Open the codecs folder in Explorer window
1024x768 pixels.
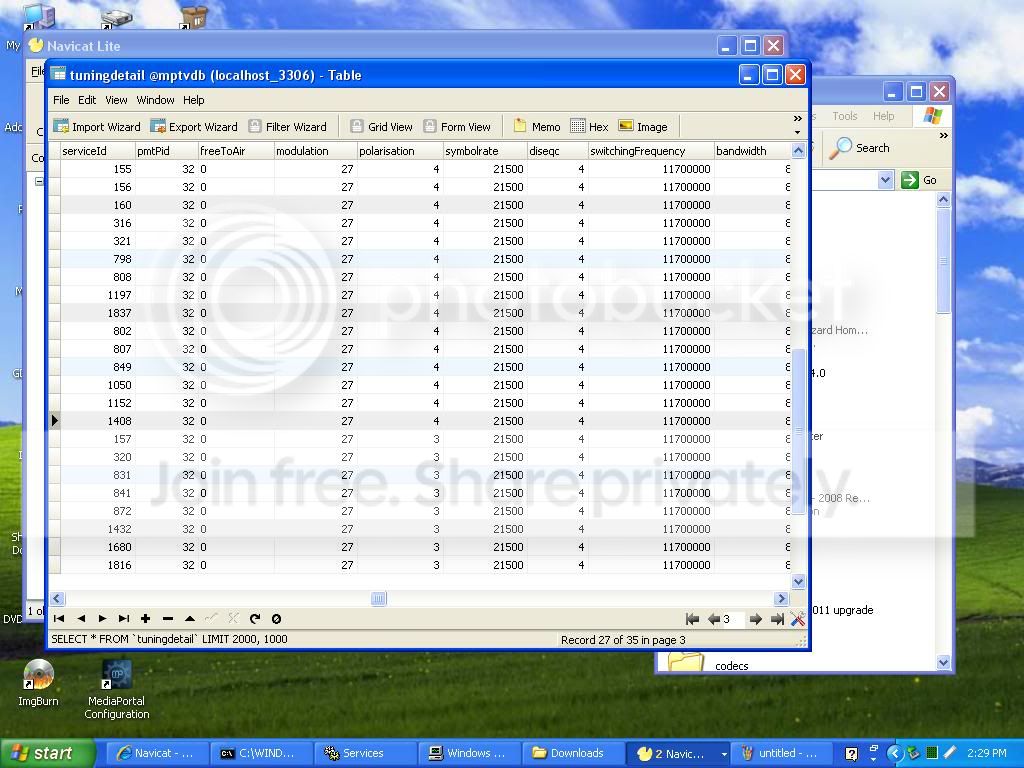pyautogui.click(x=709, y=664)
